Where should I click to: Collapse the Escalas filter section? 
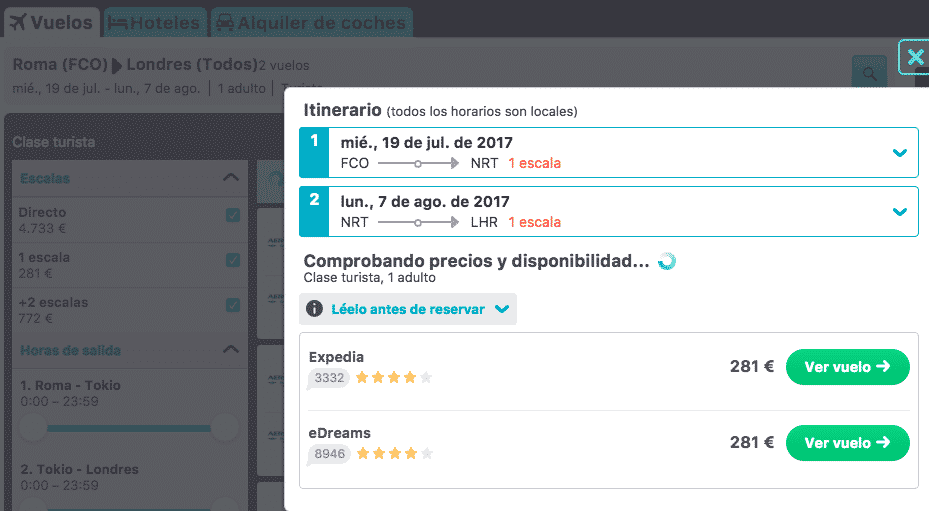tap(230, 177)
